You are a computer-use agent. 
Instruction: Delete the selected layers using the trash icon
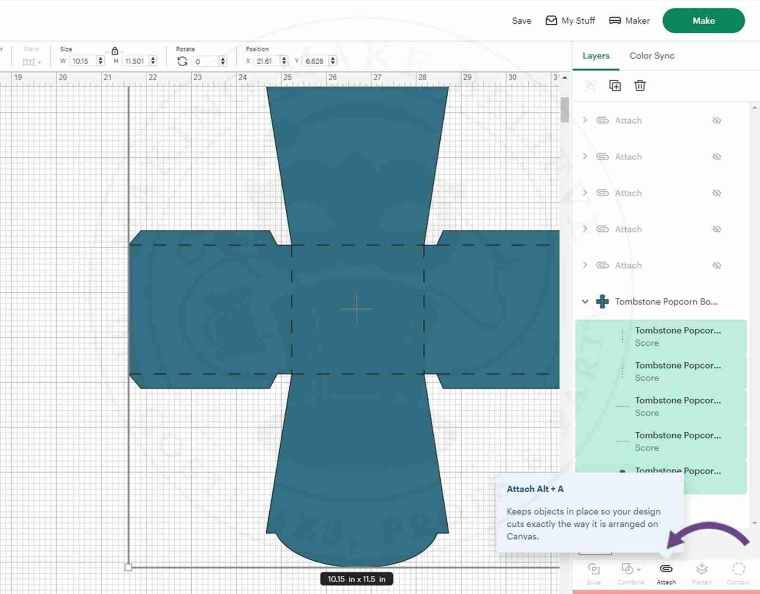[640, 86]
